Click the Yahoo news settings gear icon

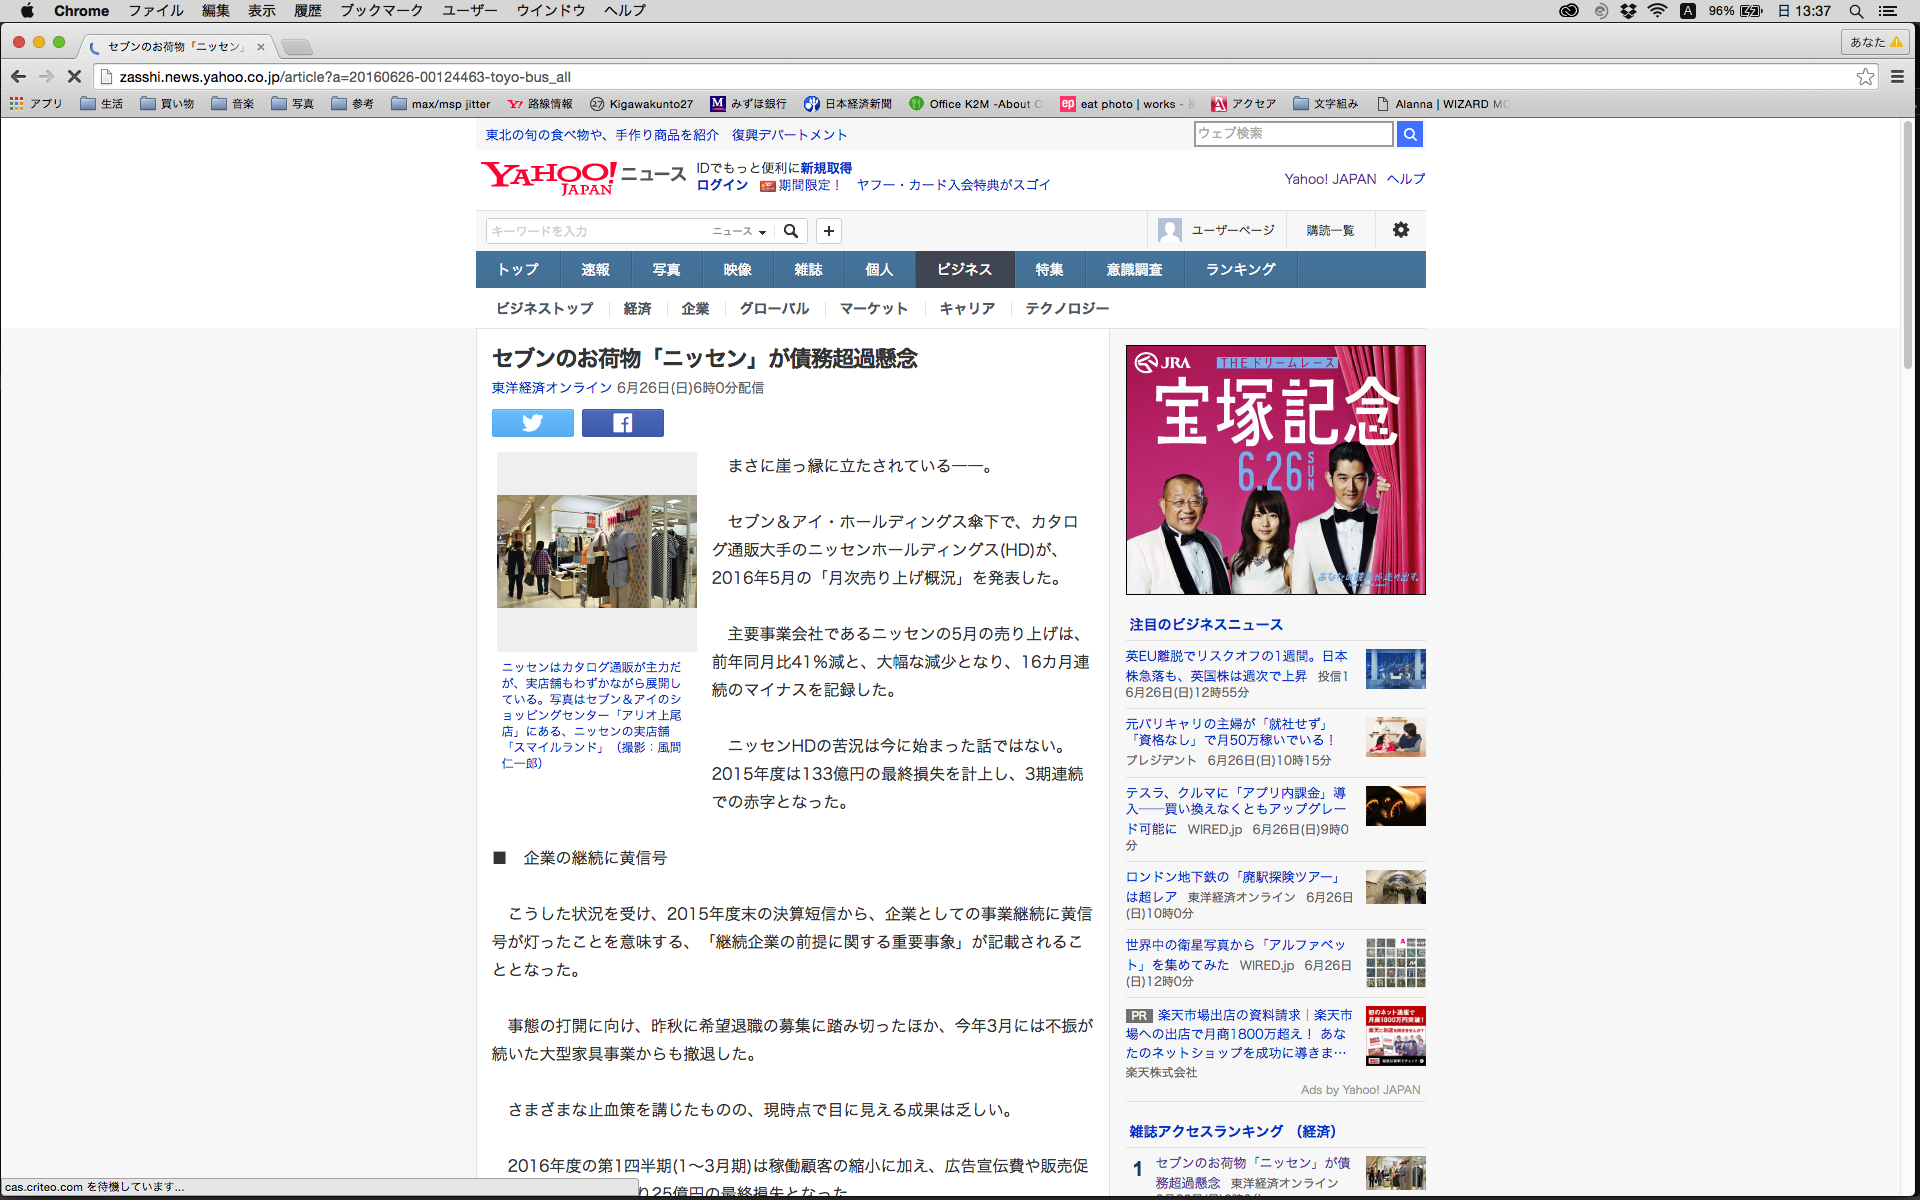[x=1400, y=230]
